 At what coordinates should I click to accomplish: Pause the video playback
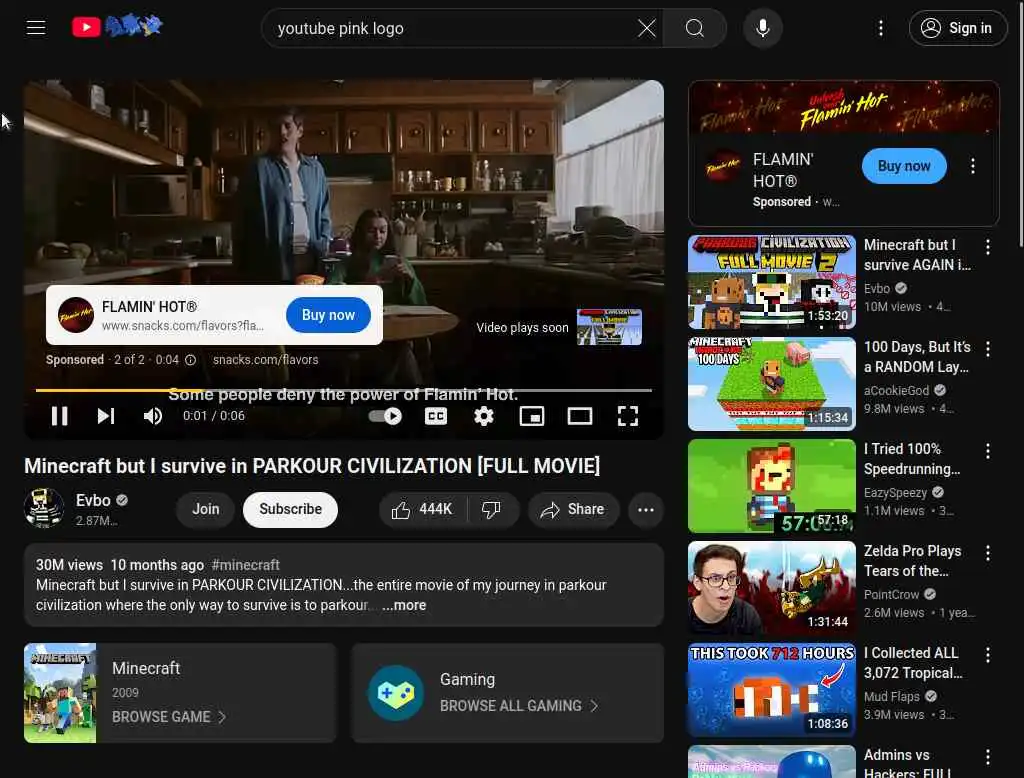click(x=59, y=416)
